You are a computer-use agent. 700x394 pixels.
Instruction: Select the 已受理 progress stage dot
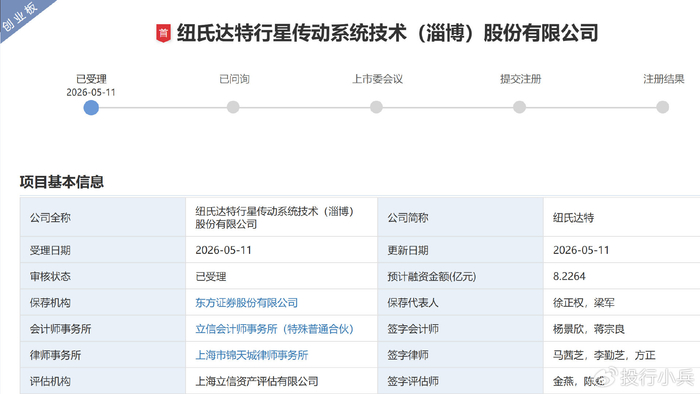point(91,108)
